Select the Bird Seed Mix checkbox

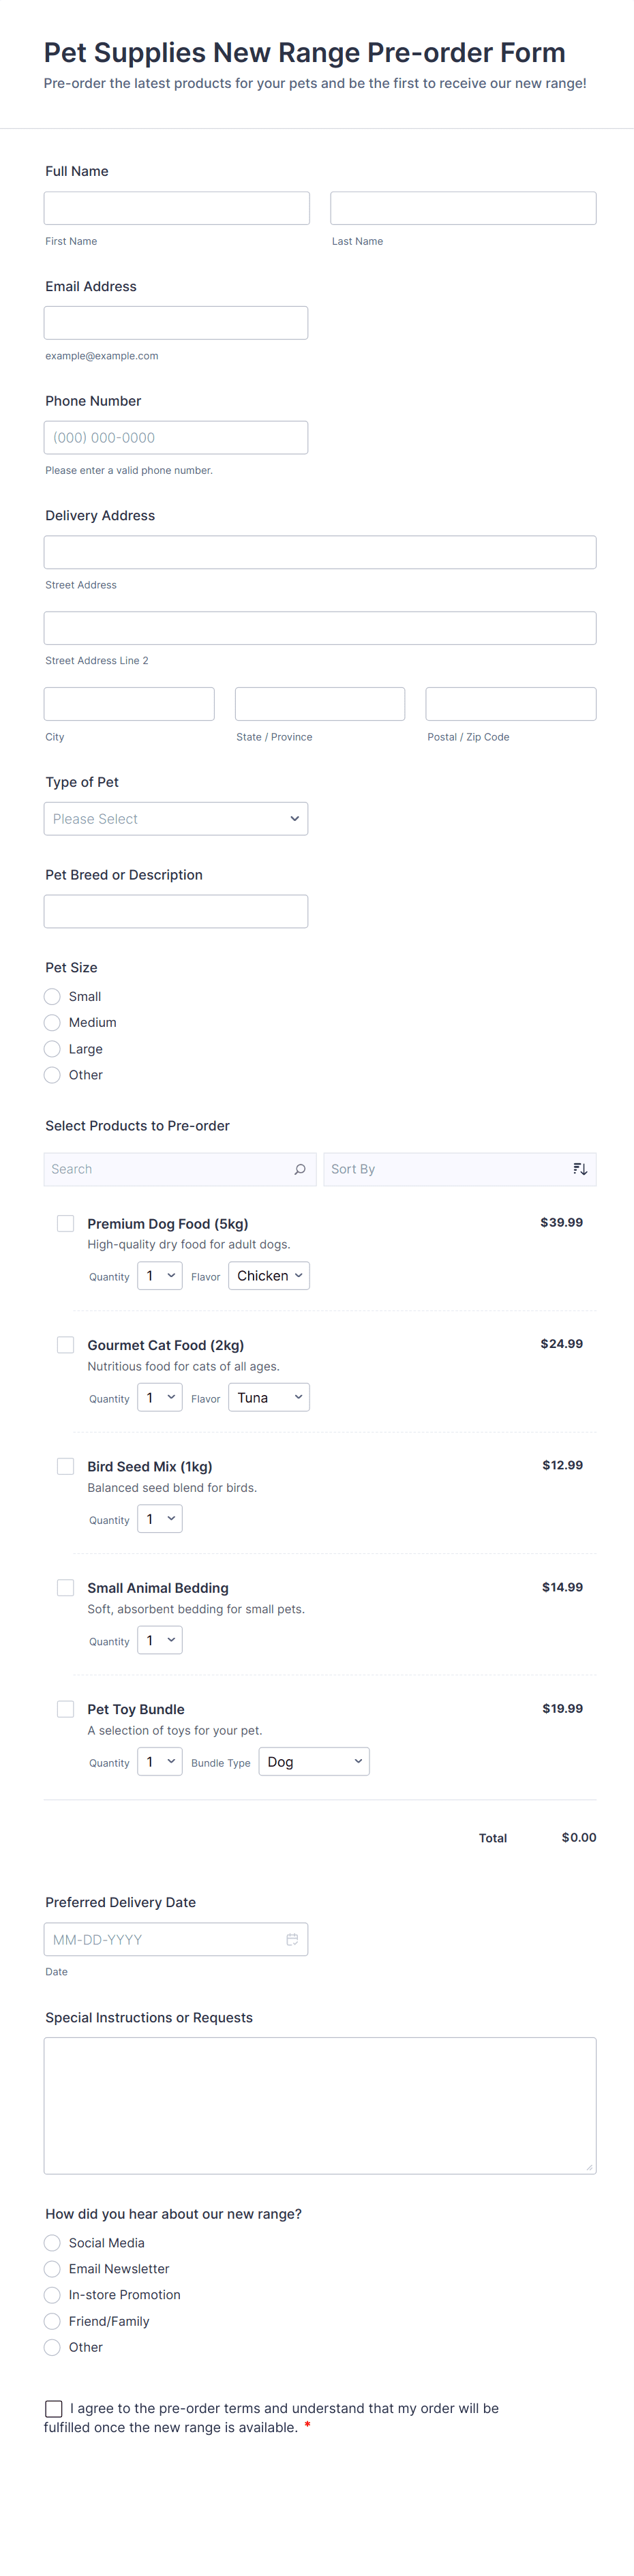[66, 1466]
